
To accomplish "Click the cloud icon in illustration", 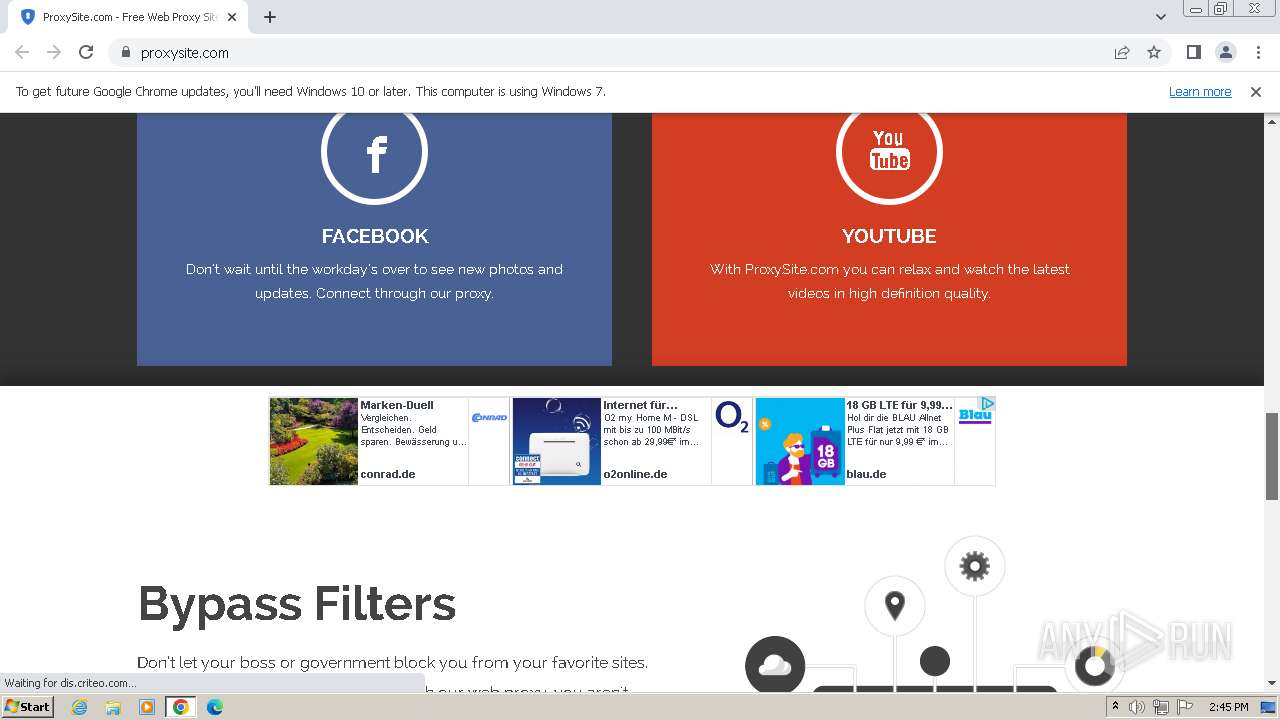I will point(775,664).
